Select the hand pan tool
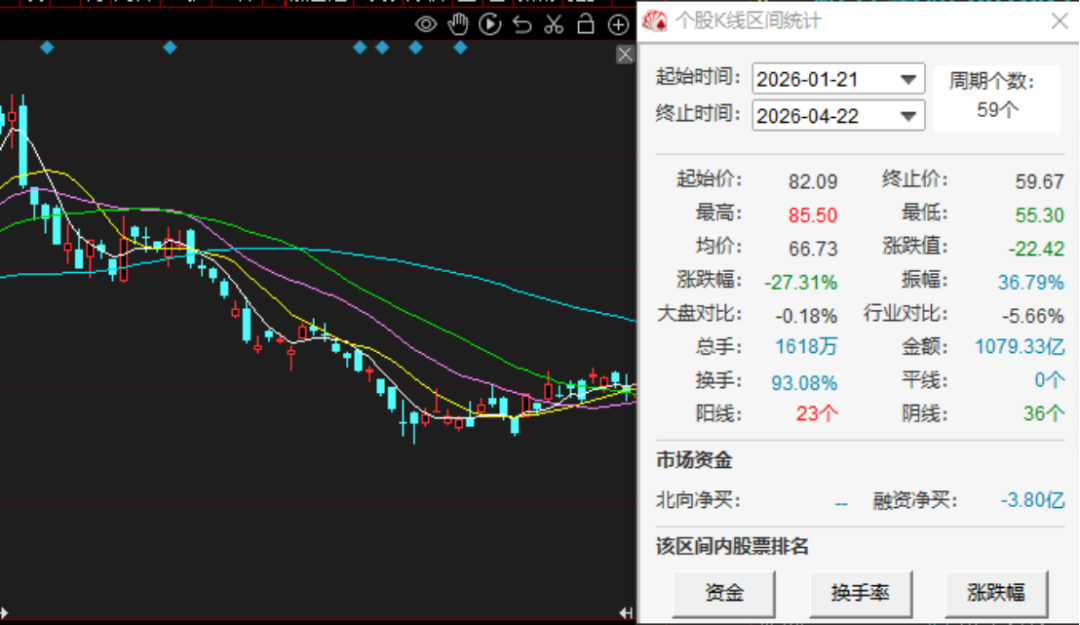 tap(458, 25)
